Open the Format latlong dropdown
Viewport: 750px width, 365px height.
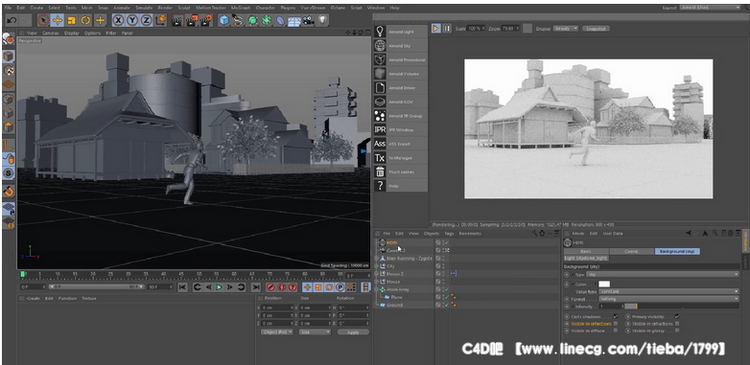(x=669, y=299)
